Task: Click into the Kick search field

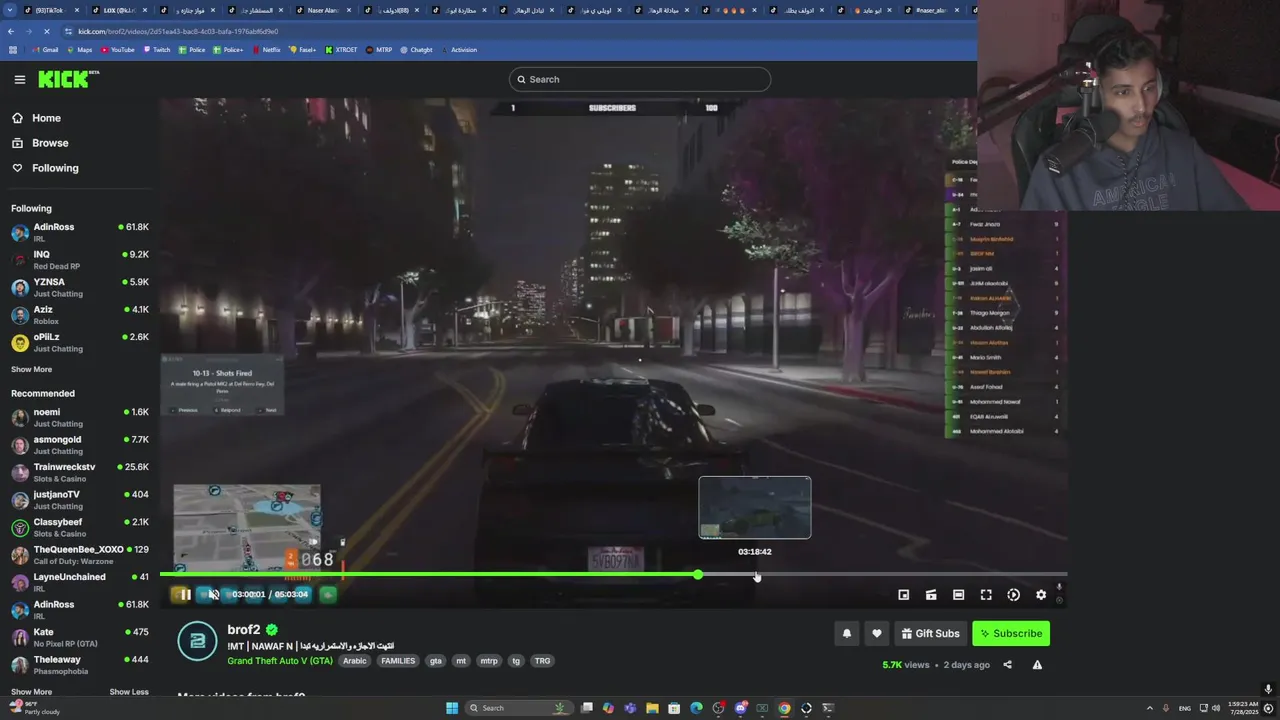Action: tap(640, 79)
